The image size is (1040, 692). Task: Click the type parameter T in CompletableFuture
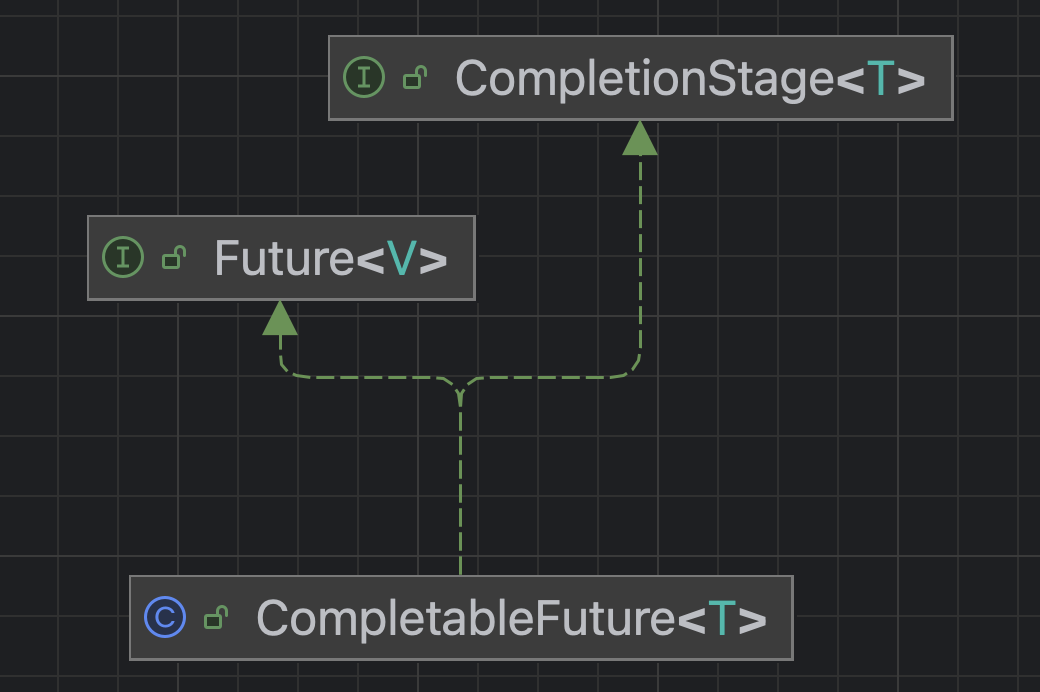(721, 618)
